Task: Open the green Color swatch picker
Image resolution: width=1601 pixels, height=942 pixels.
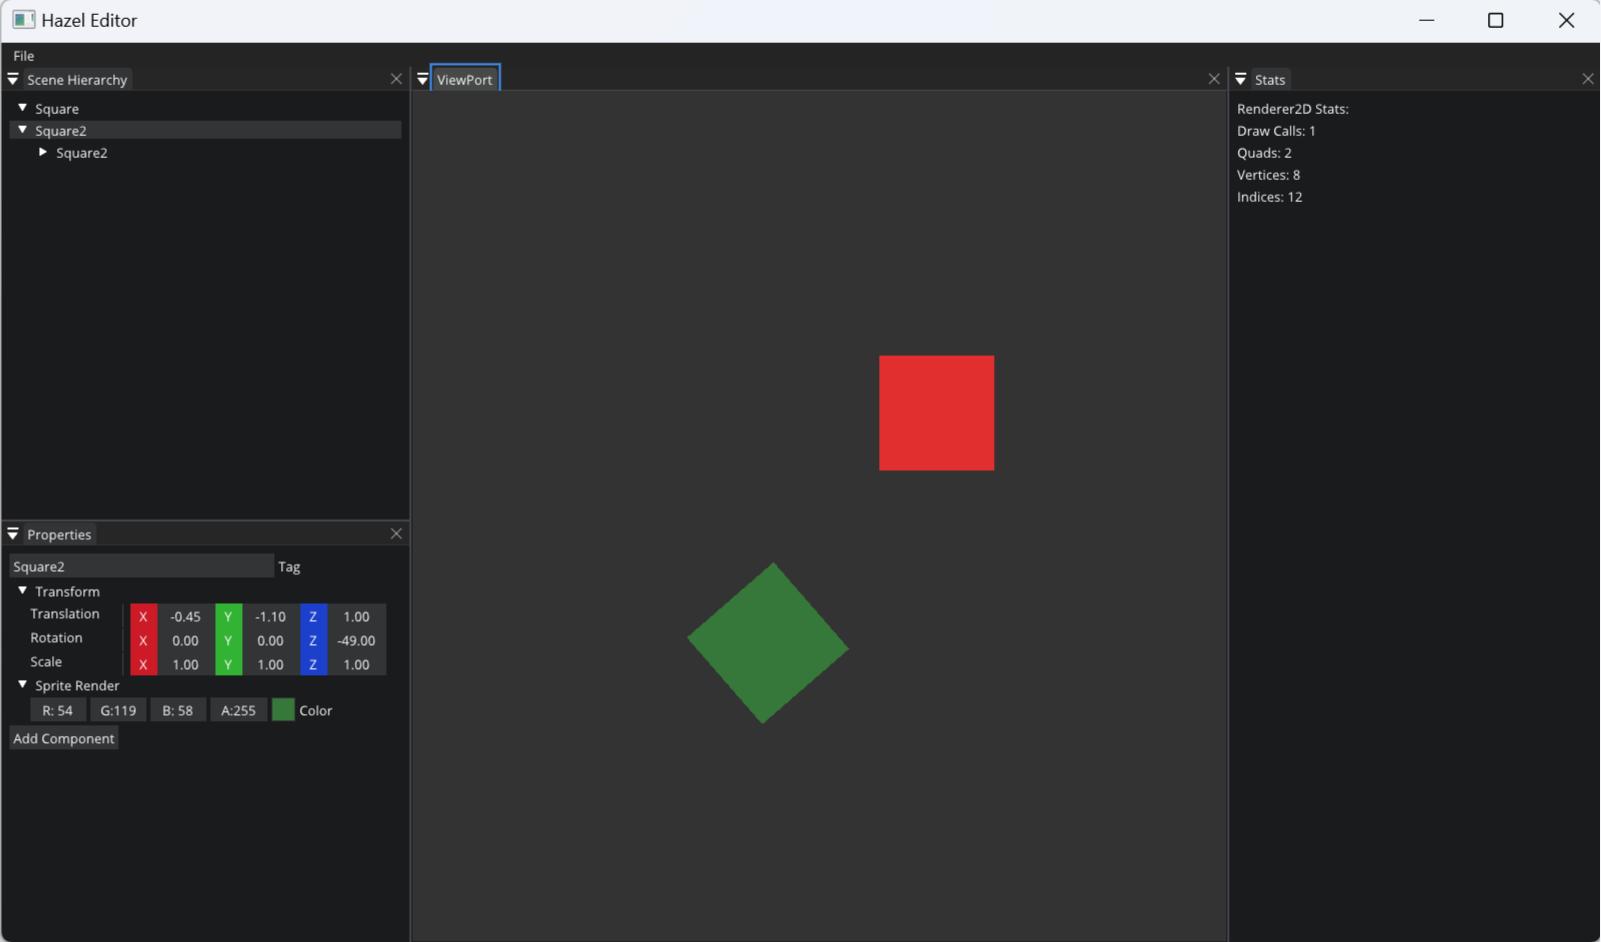Action: 284,710
